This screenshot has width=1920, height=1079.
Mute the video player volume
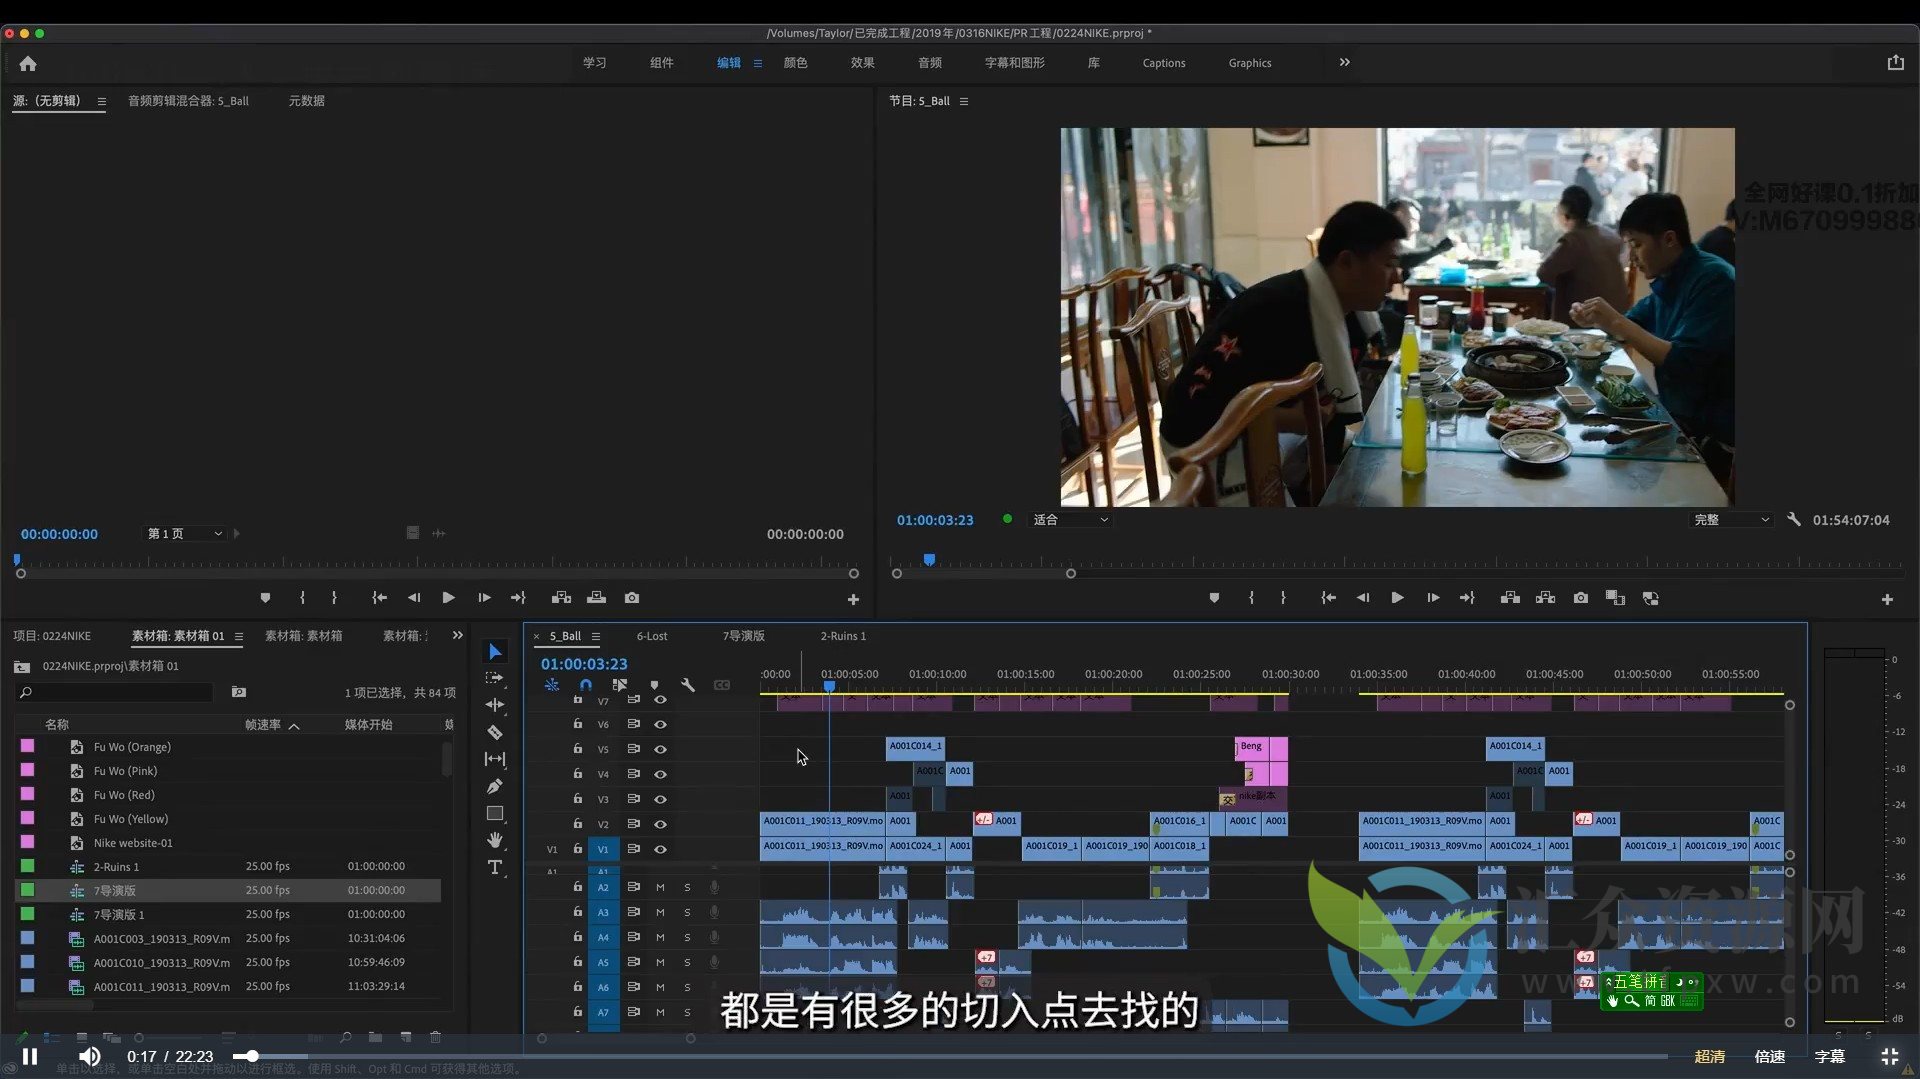point(90,1056)
